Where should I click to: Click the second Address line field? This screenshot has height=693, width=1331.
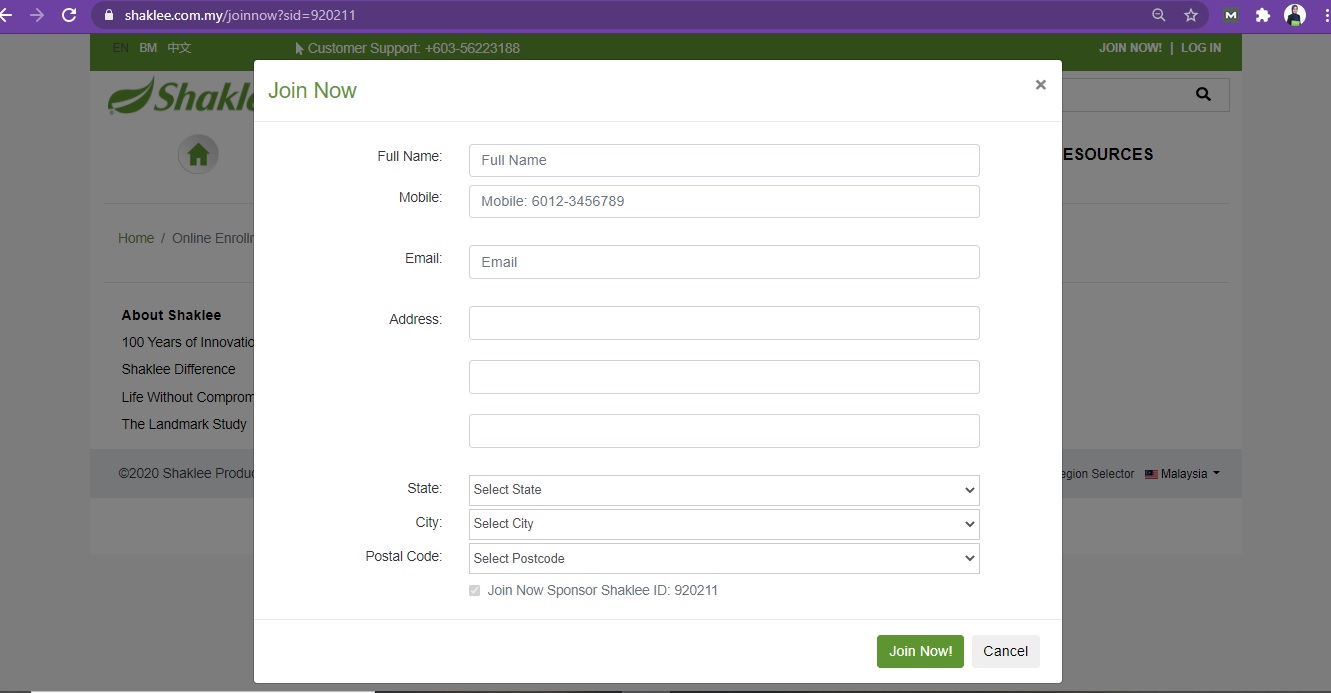click(724, 377)
